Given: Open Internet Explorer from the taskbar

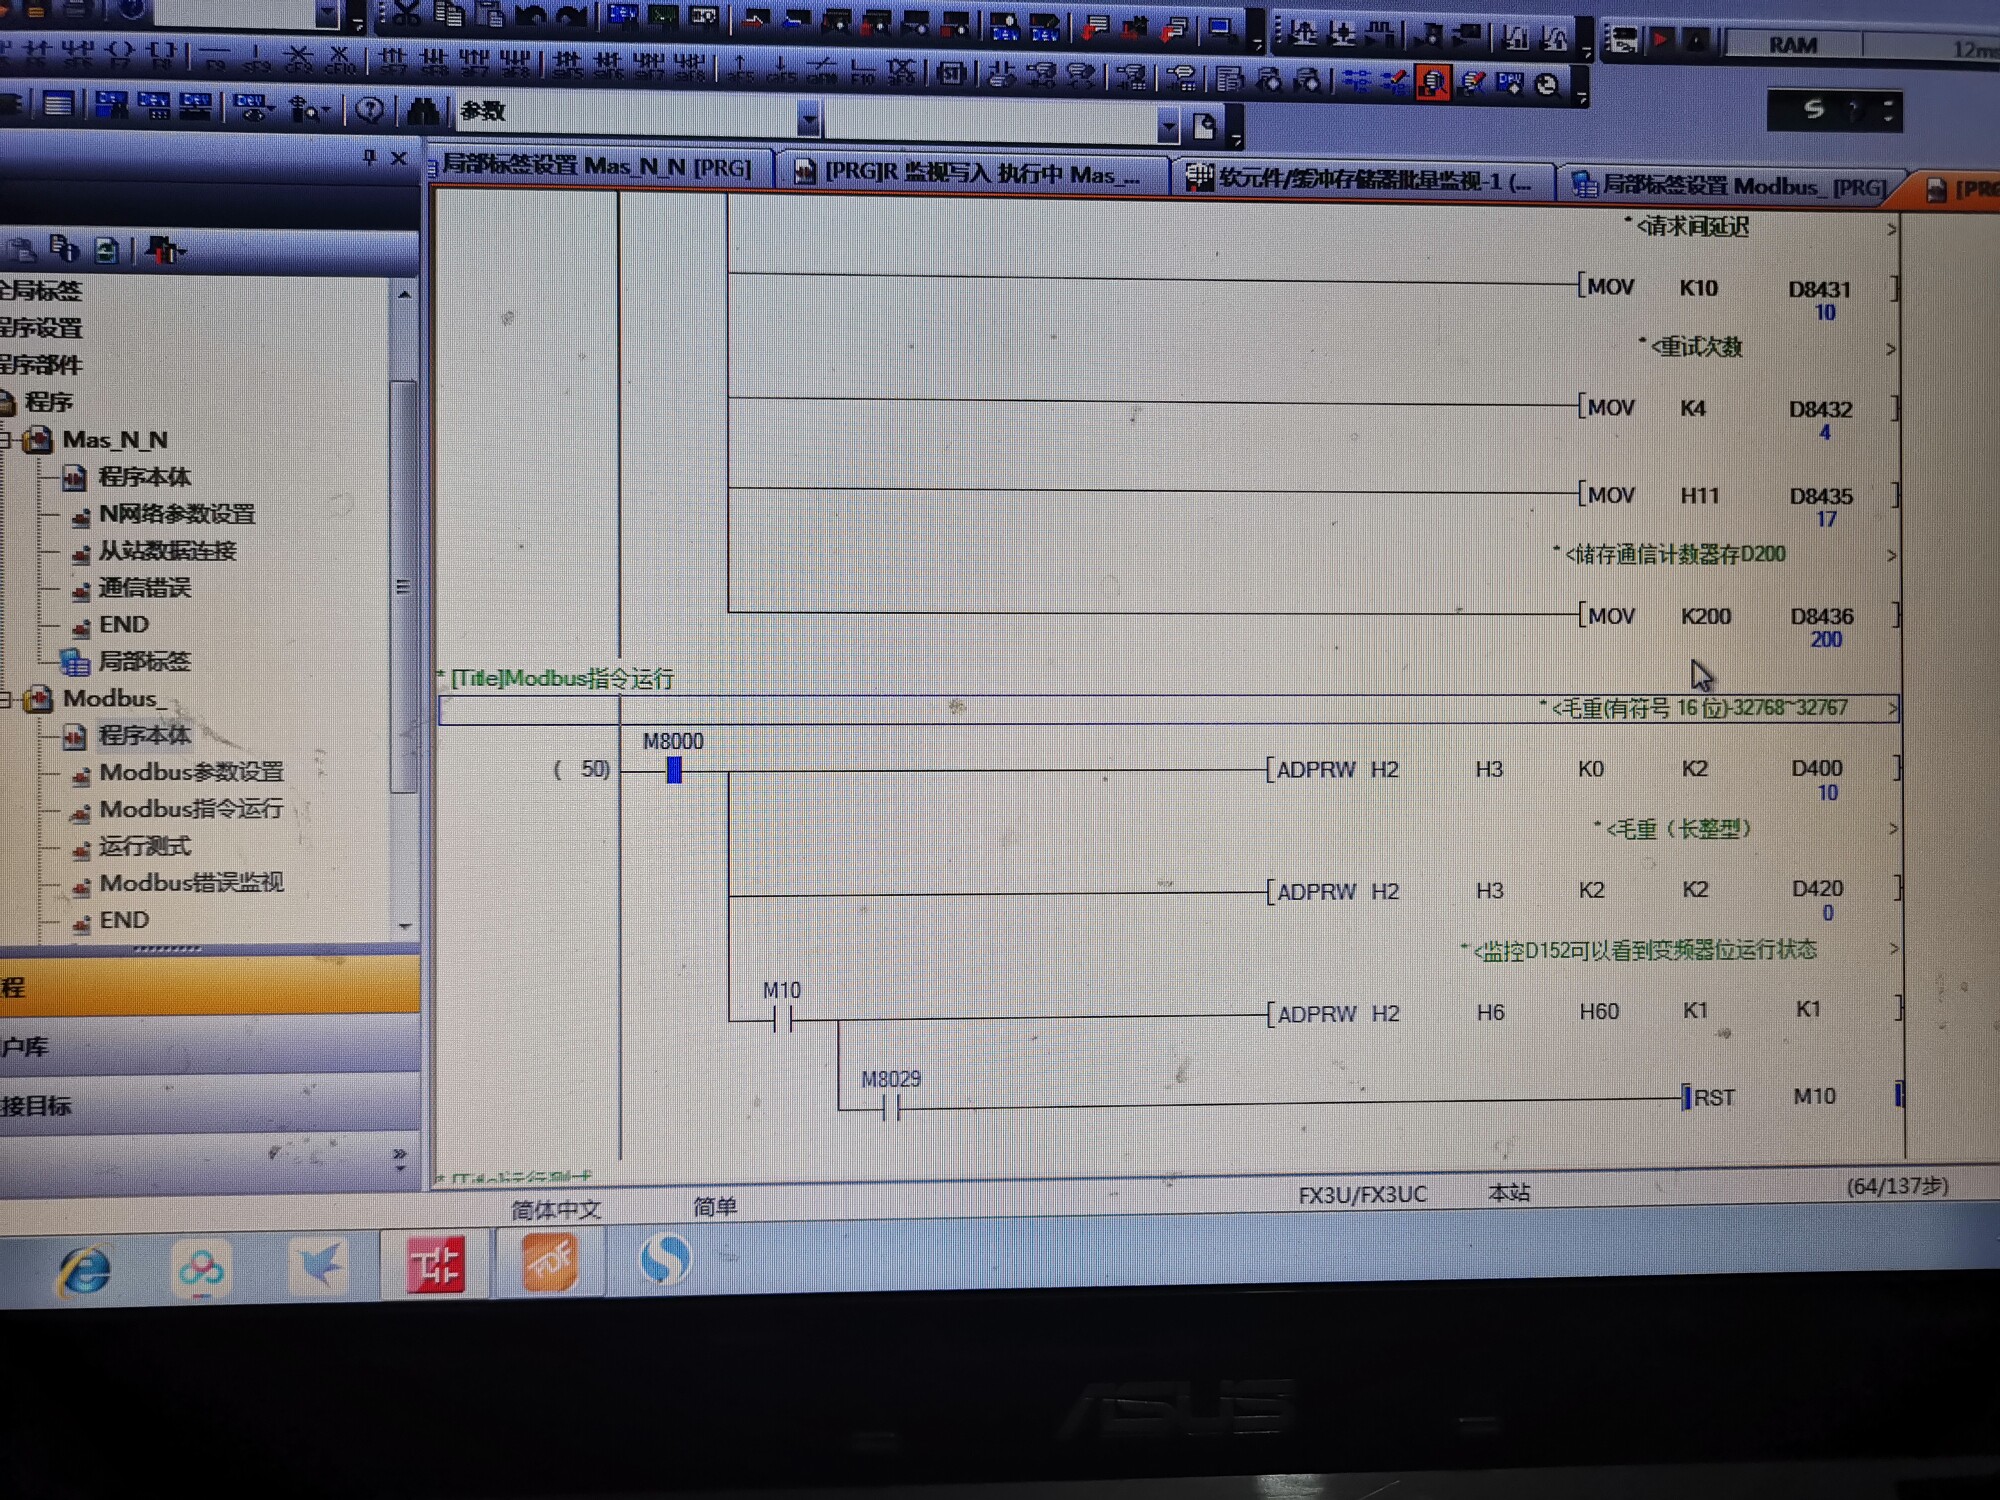Looking at the screenshot, I should pyautogui.click(x=85, y=1271).
